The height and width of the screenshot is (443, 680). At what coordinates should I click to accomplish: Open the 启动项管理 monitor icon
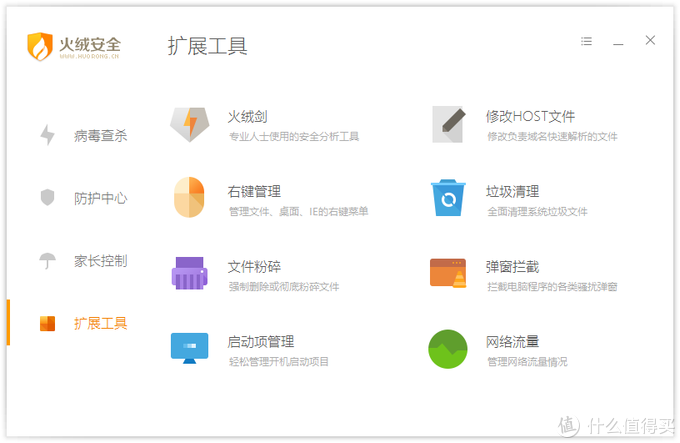[190, 348]
